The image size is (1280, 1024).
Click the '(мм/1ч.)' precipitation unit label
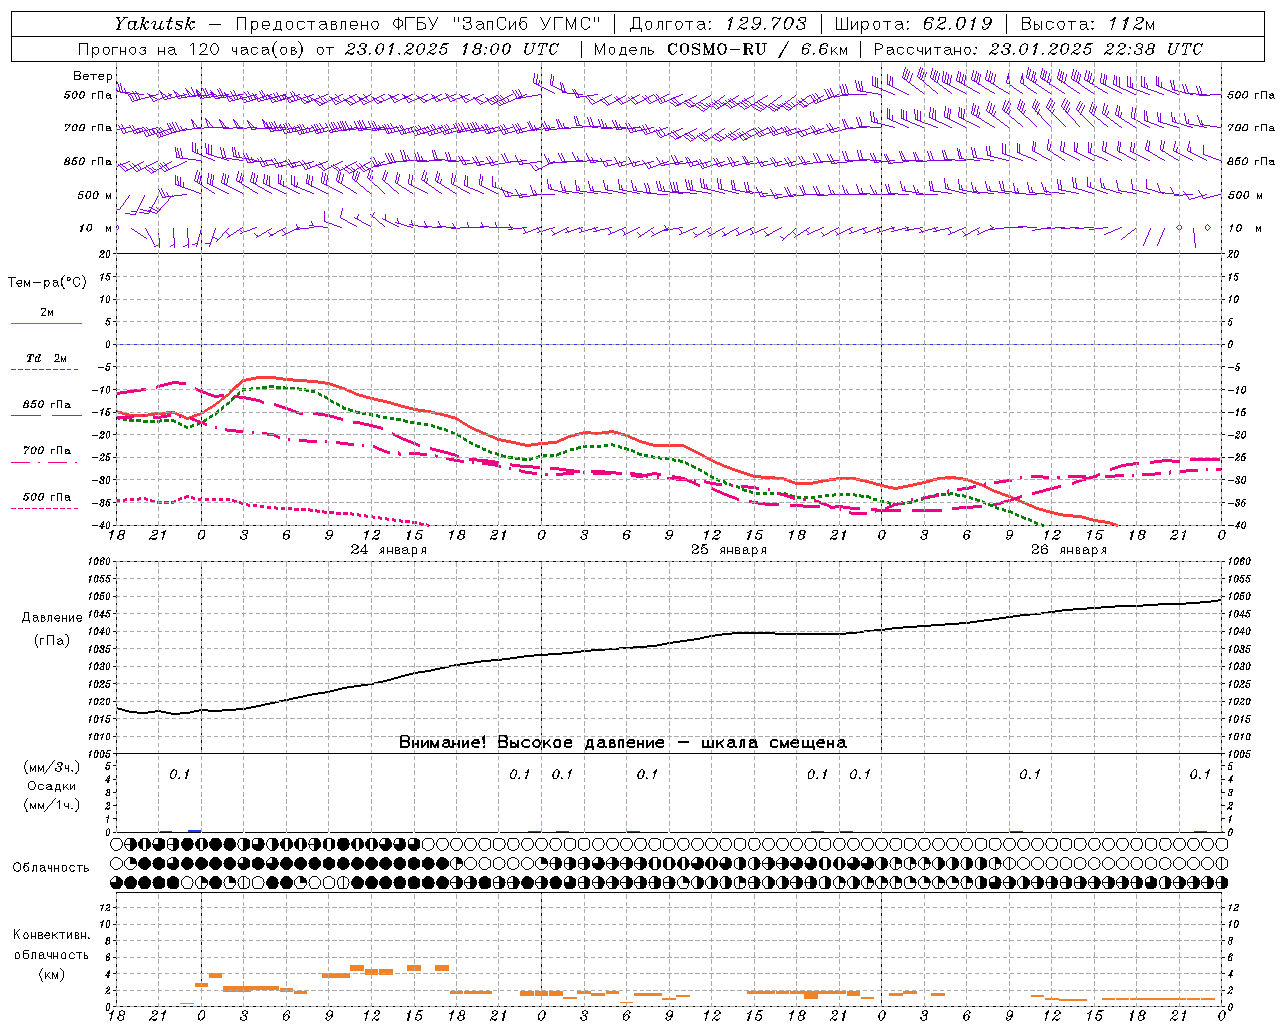(52, 805)
